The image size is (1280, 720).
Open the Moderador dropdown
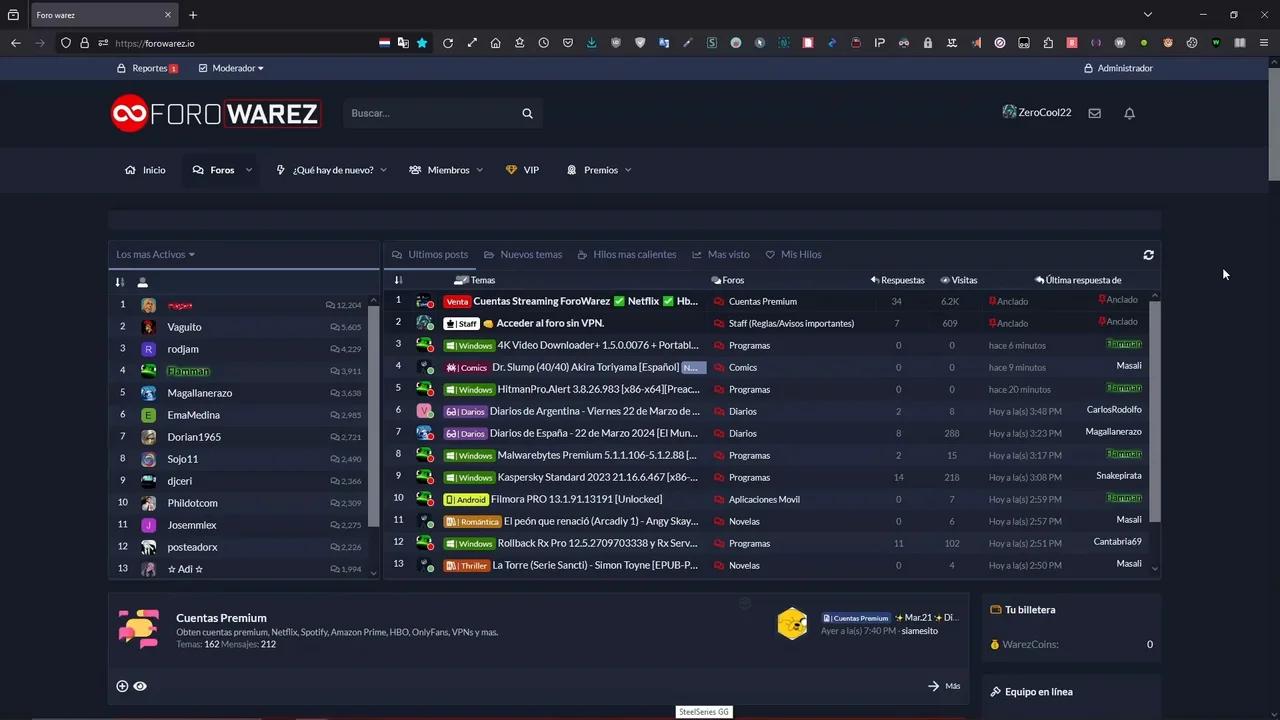(x=231, y=68)
